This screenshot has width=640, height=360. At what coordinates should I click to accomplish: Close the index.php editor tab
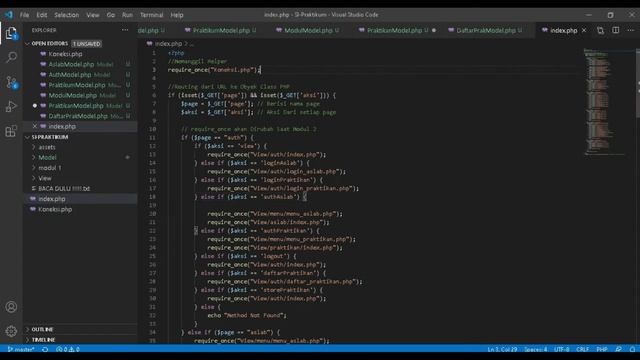(x=584, y=30)
